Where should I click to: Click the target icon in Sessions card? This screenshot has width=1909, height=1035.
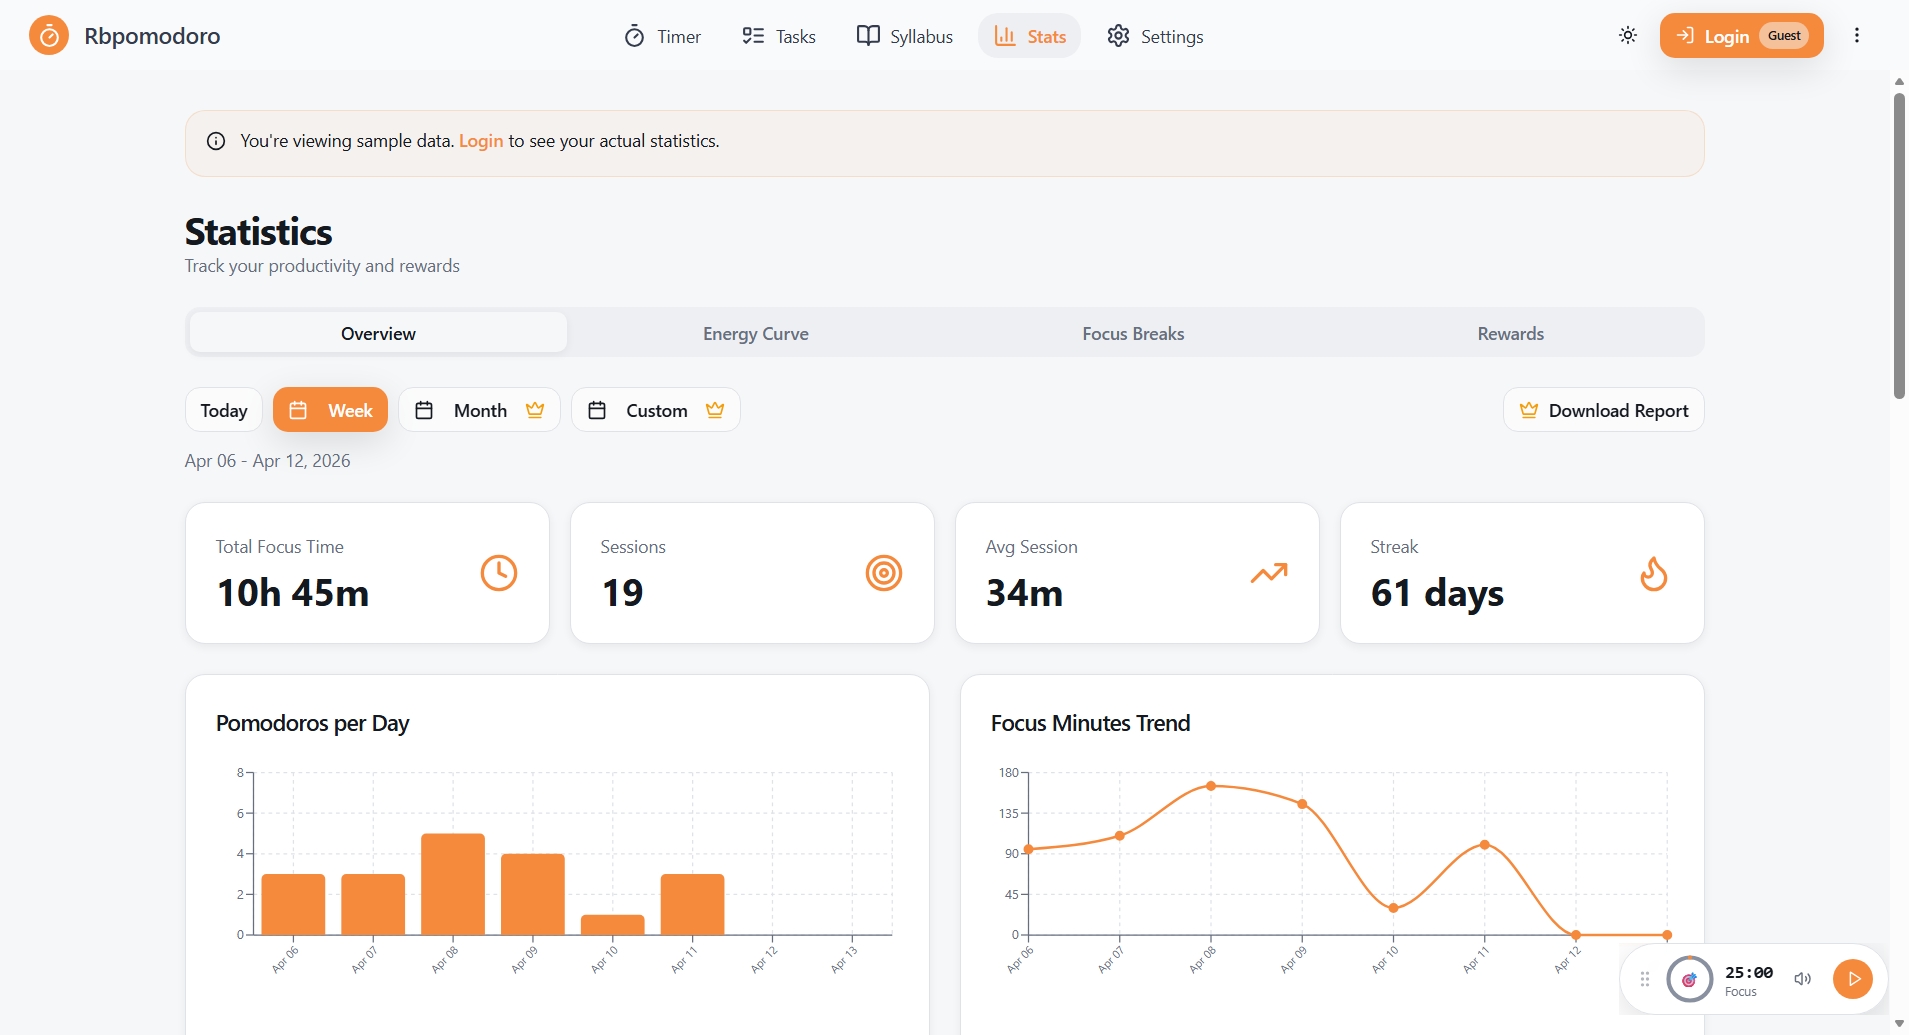pyautogui.click(x=883, y=573)
